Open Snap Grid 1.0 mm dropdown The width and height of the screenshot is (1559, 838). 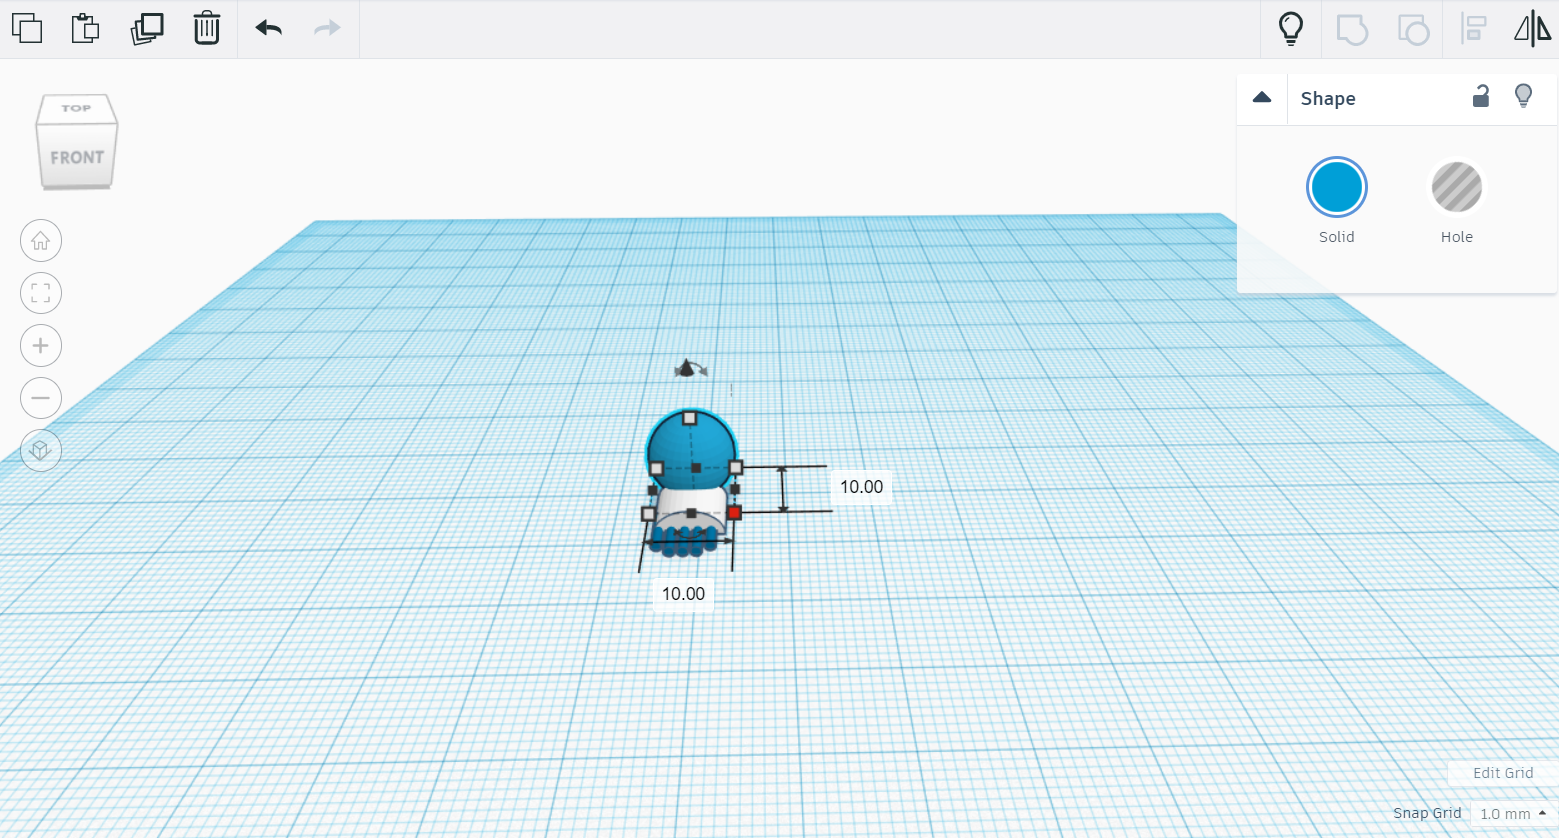(x=1513, y=814)
